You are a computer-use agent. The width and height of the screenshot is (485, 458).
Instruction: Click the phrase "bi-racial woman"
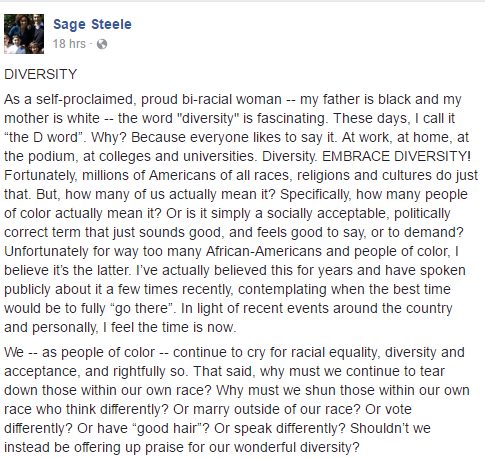[x=232, y=99]
